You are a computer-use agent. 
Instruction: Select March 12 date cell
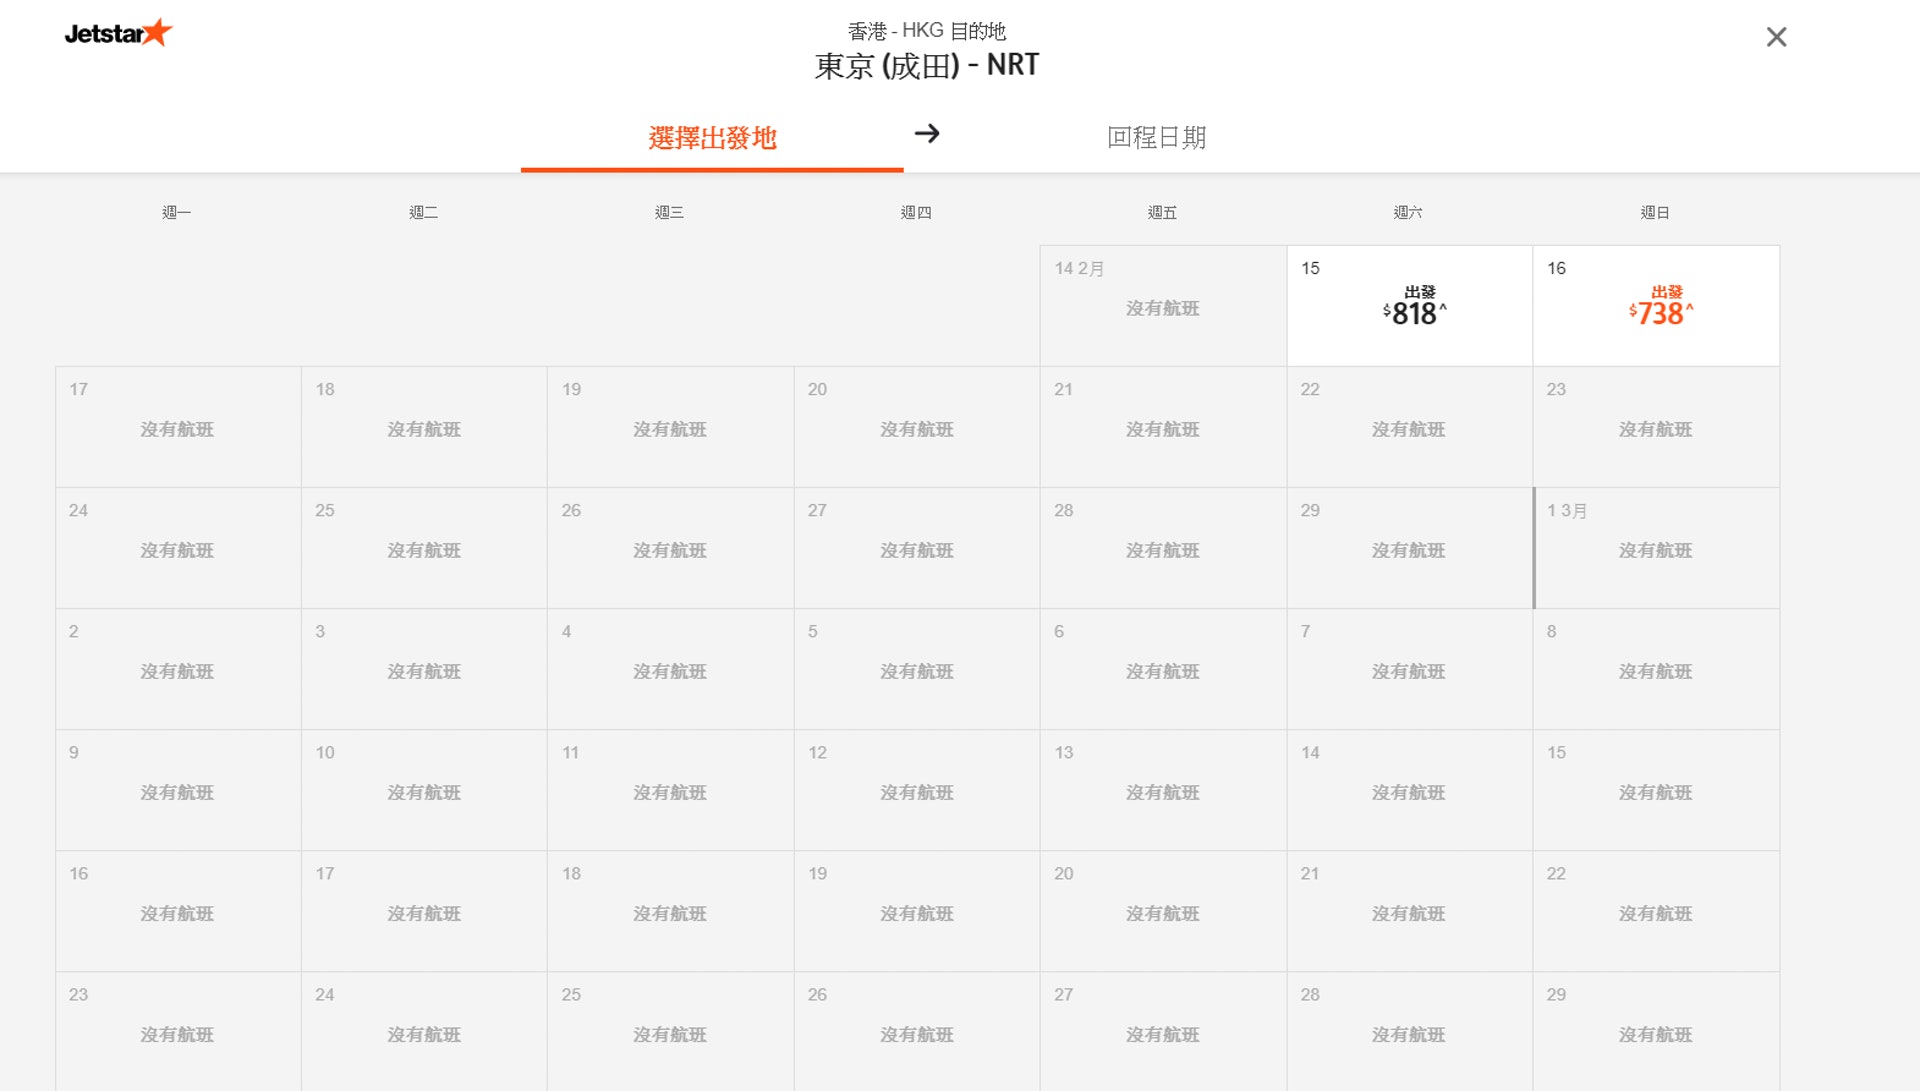(916, 790)
